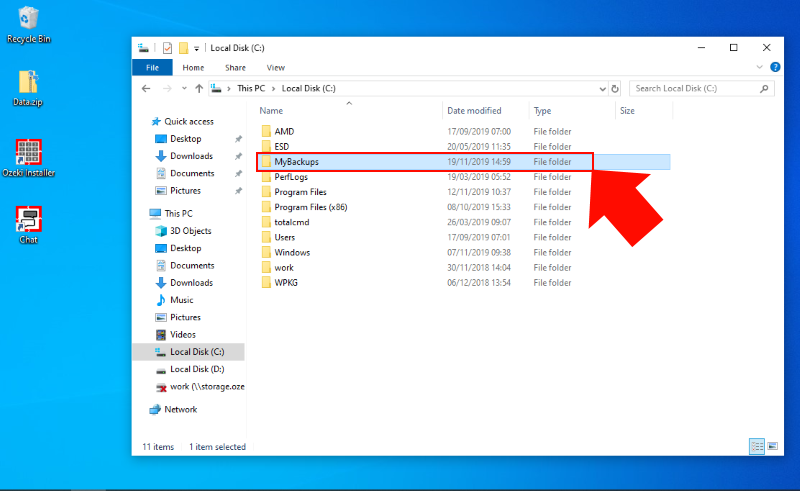Select Local Disk (C:) in navigation pane
This screenshot has width=800, height=491.
coord(188,352)
